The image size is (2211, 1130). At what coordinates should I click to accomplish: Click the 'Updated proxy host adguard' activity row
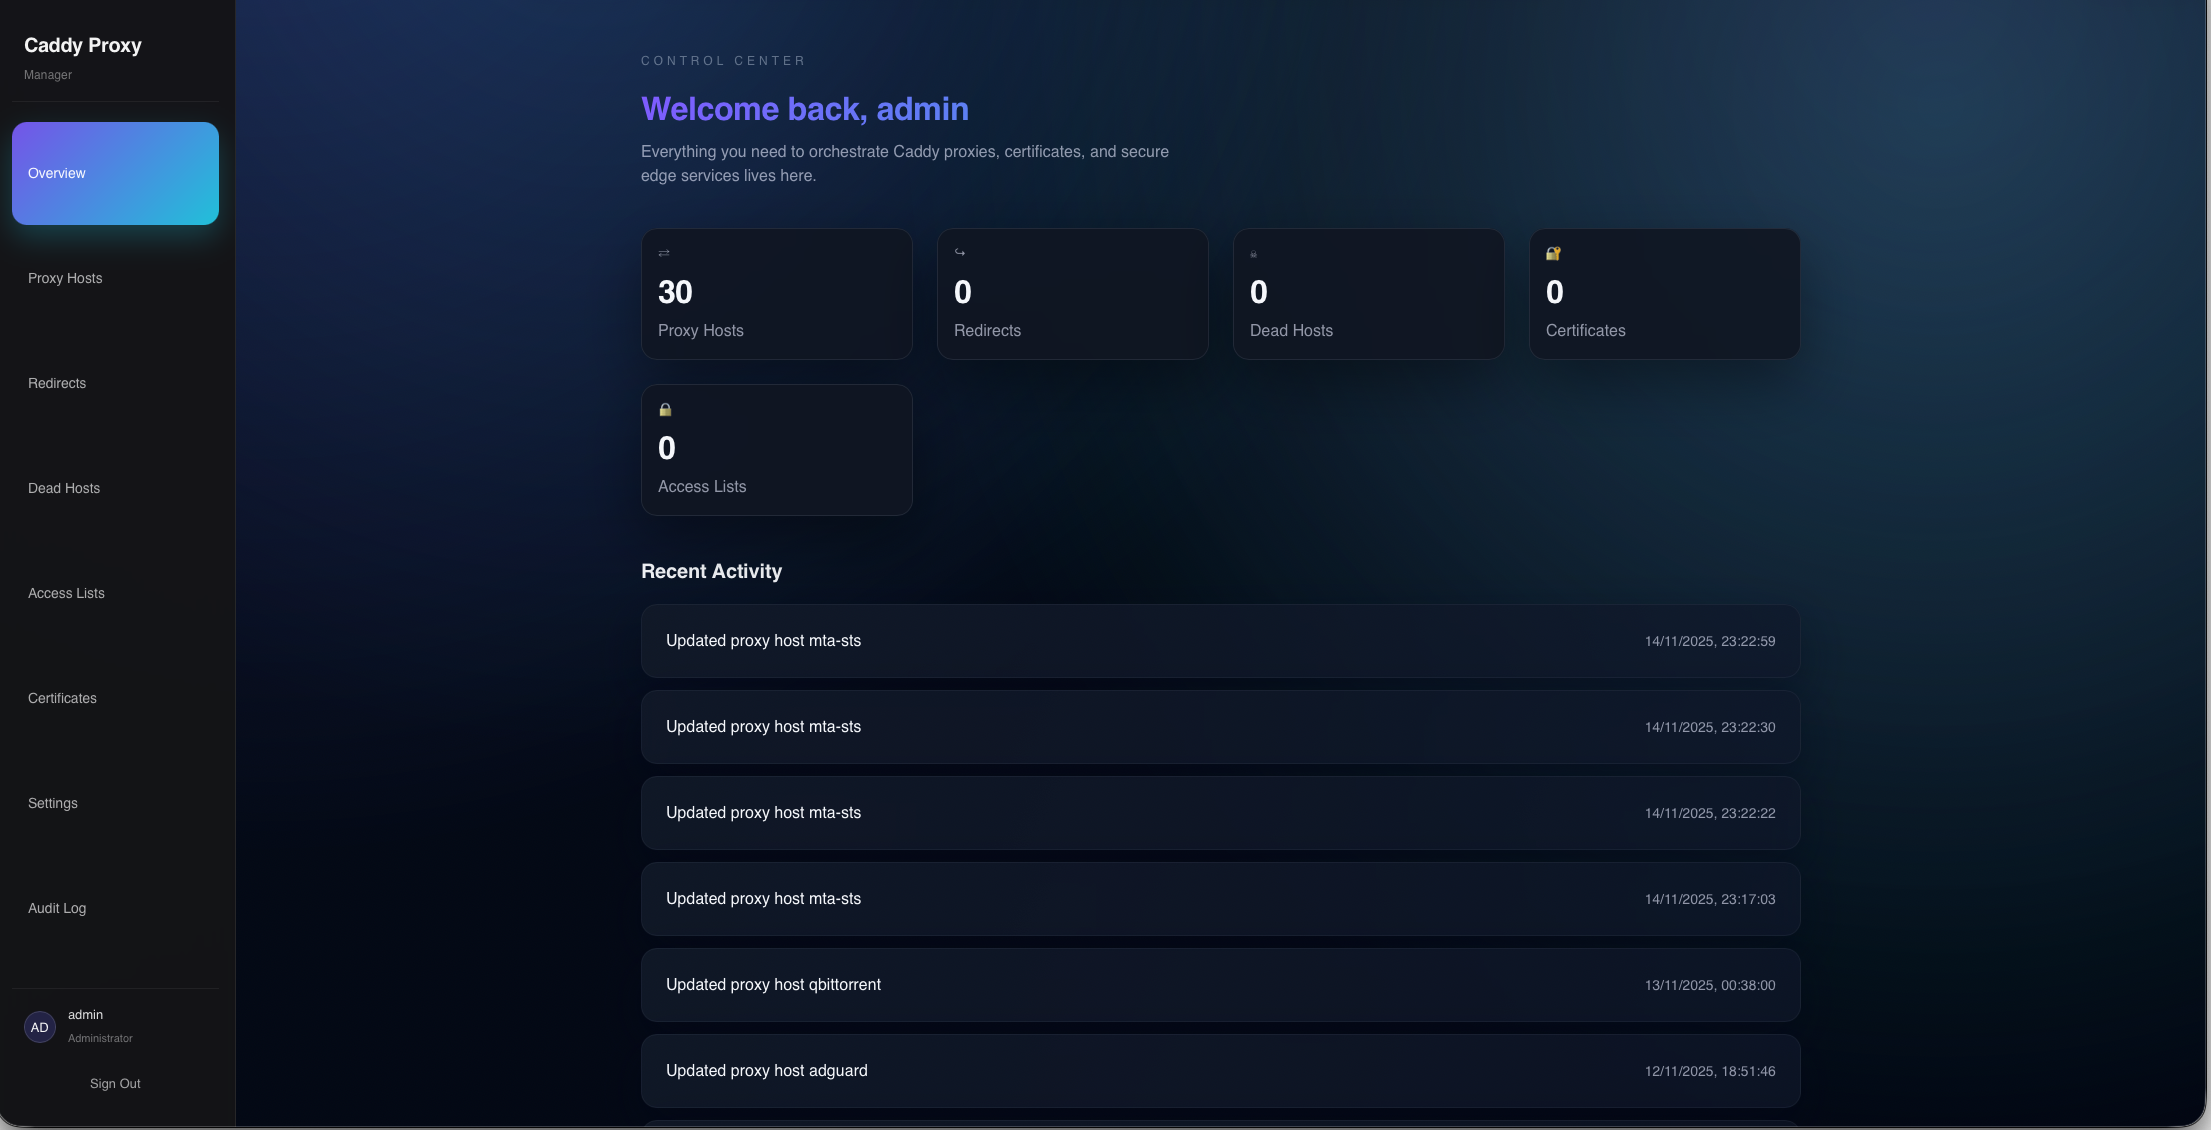(1219, 1070)
